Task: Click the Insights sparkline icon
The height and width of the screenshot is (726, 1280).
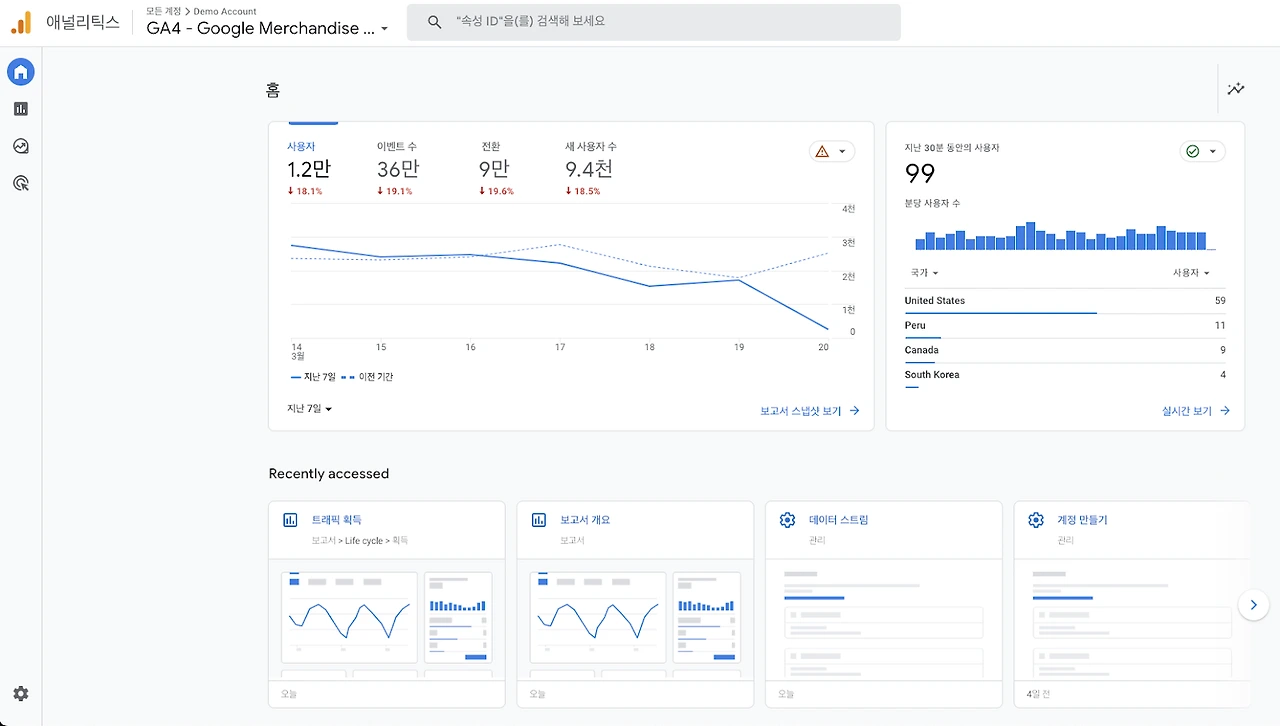Action: click(x=1236, y=89)
